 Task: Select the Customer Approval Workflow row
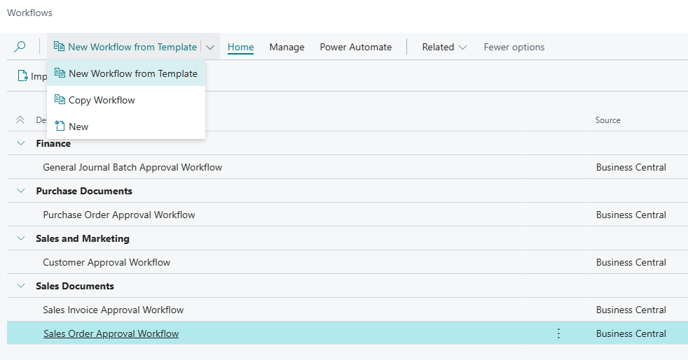coord(348,262)
